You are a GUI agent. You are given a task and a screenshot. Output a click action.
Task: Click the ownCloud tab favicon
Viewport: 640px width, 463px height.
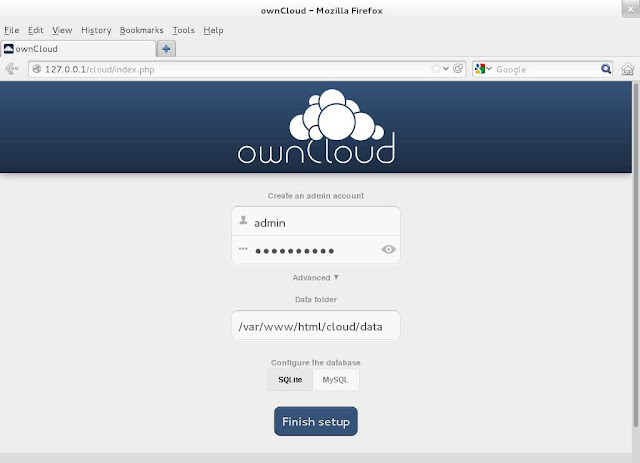pos(8,49)
